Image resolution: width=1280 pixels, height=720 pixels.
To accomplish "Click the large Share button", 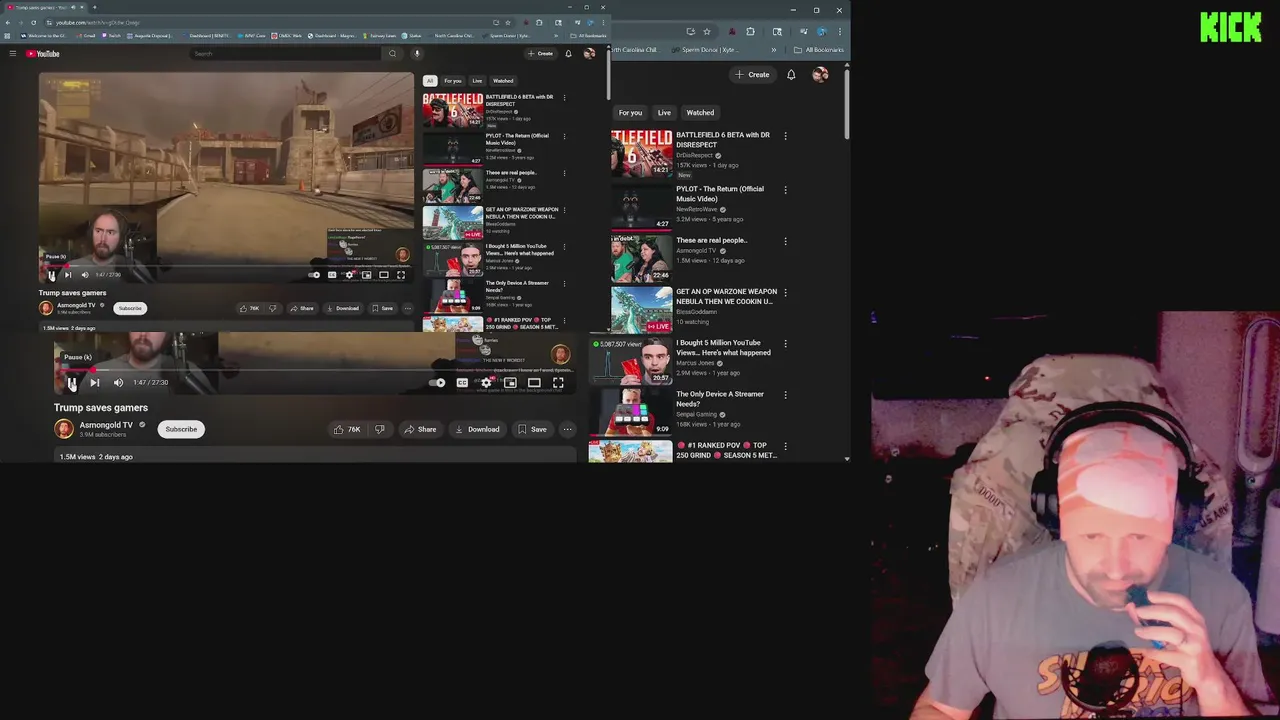I will tap(420, 429).
